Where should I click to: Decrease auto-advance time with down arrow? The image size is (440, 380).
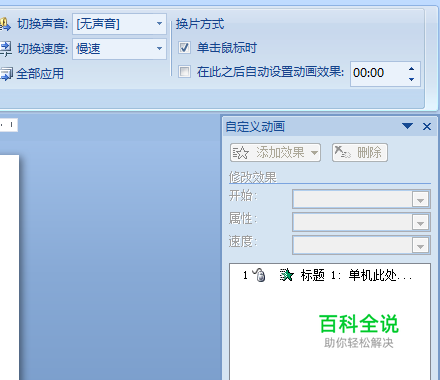pos(411,79)
